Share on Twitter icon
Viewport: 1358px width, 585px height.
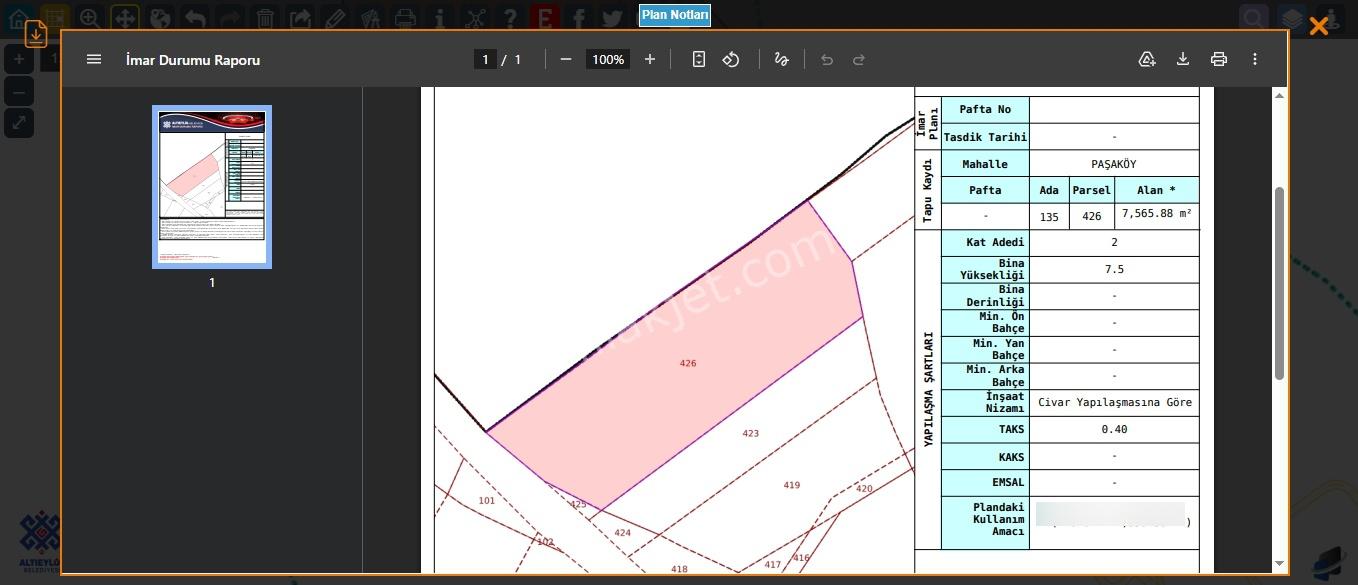[x=613, y=17]
